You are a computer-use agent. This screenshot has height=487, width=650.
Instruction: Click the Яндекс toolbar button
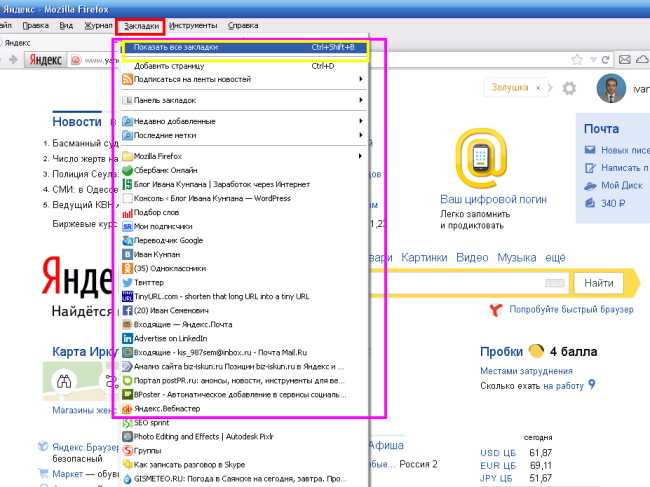45,60
